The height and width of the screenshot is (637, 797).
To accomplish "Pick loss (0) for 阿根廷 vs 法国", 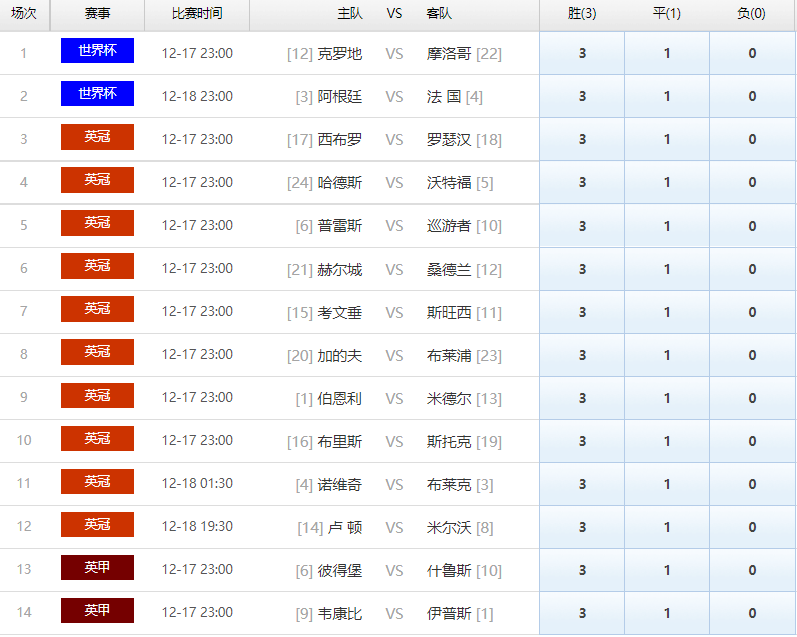I will (x=752, y=97).
